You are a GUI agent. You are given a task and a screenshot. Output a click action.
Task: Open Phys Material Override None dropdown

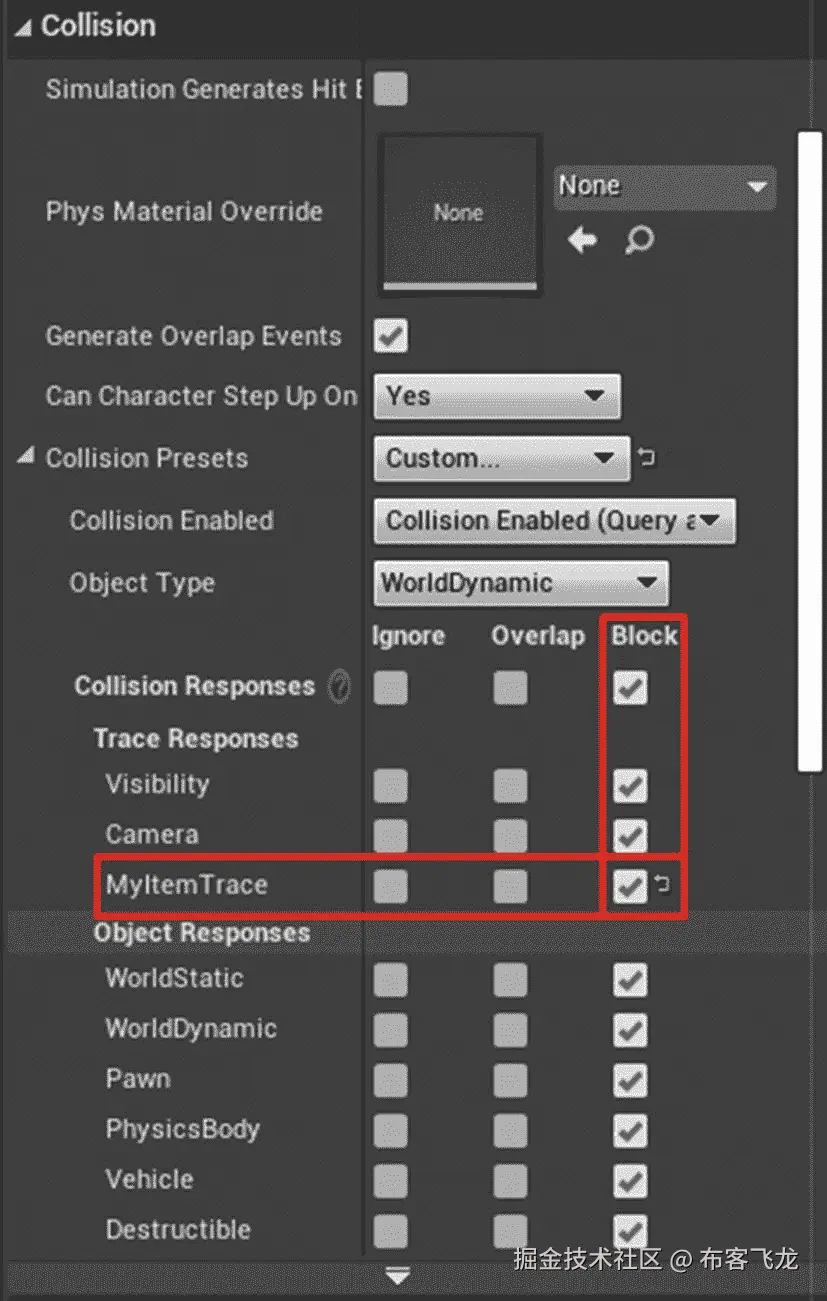(664, 187)
